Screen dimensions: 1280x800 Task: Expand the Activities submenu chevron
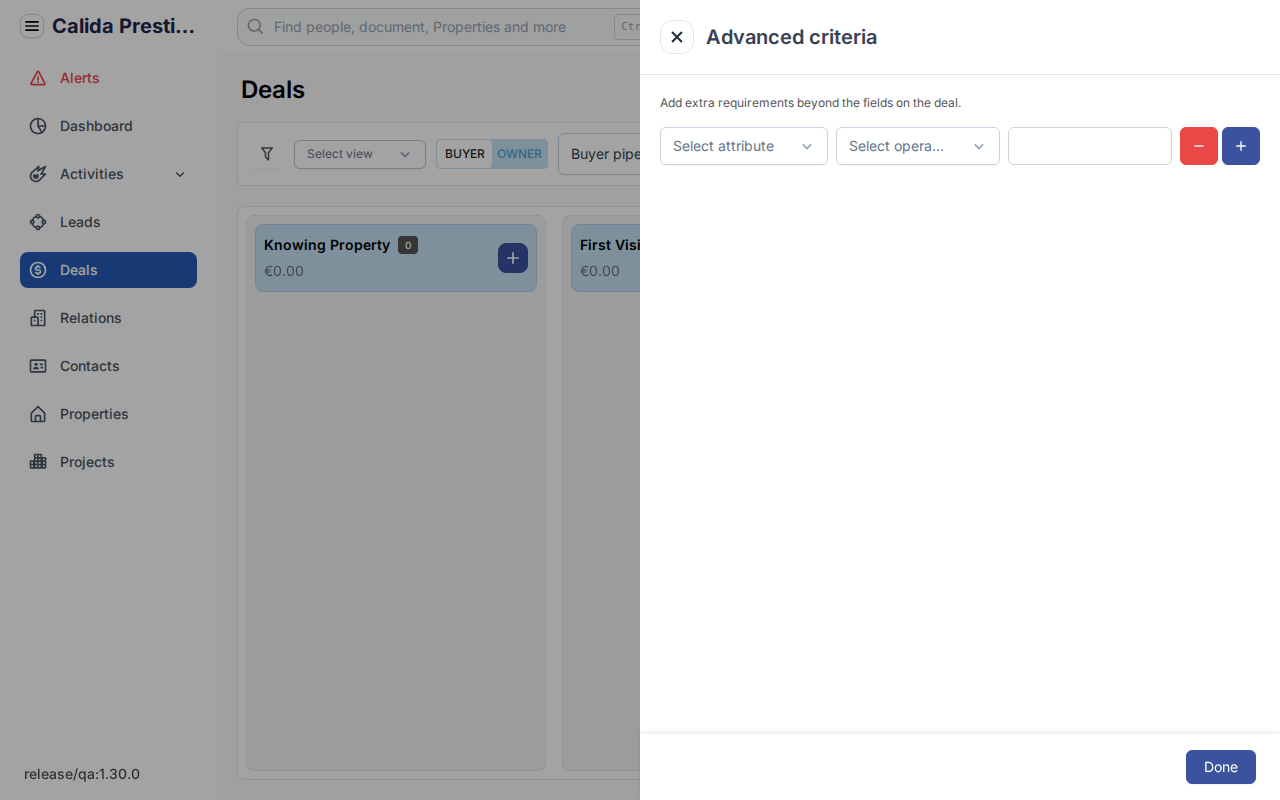point(180,174)
